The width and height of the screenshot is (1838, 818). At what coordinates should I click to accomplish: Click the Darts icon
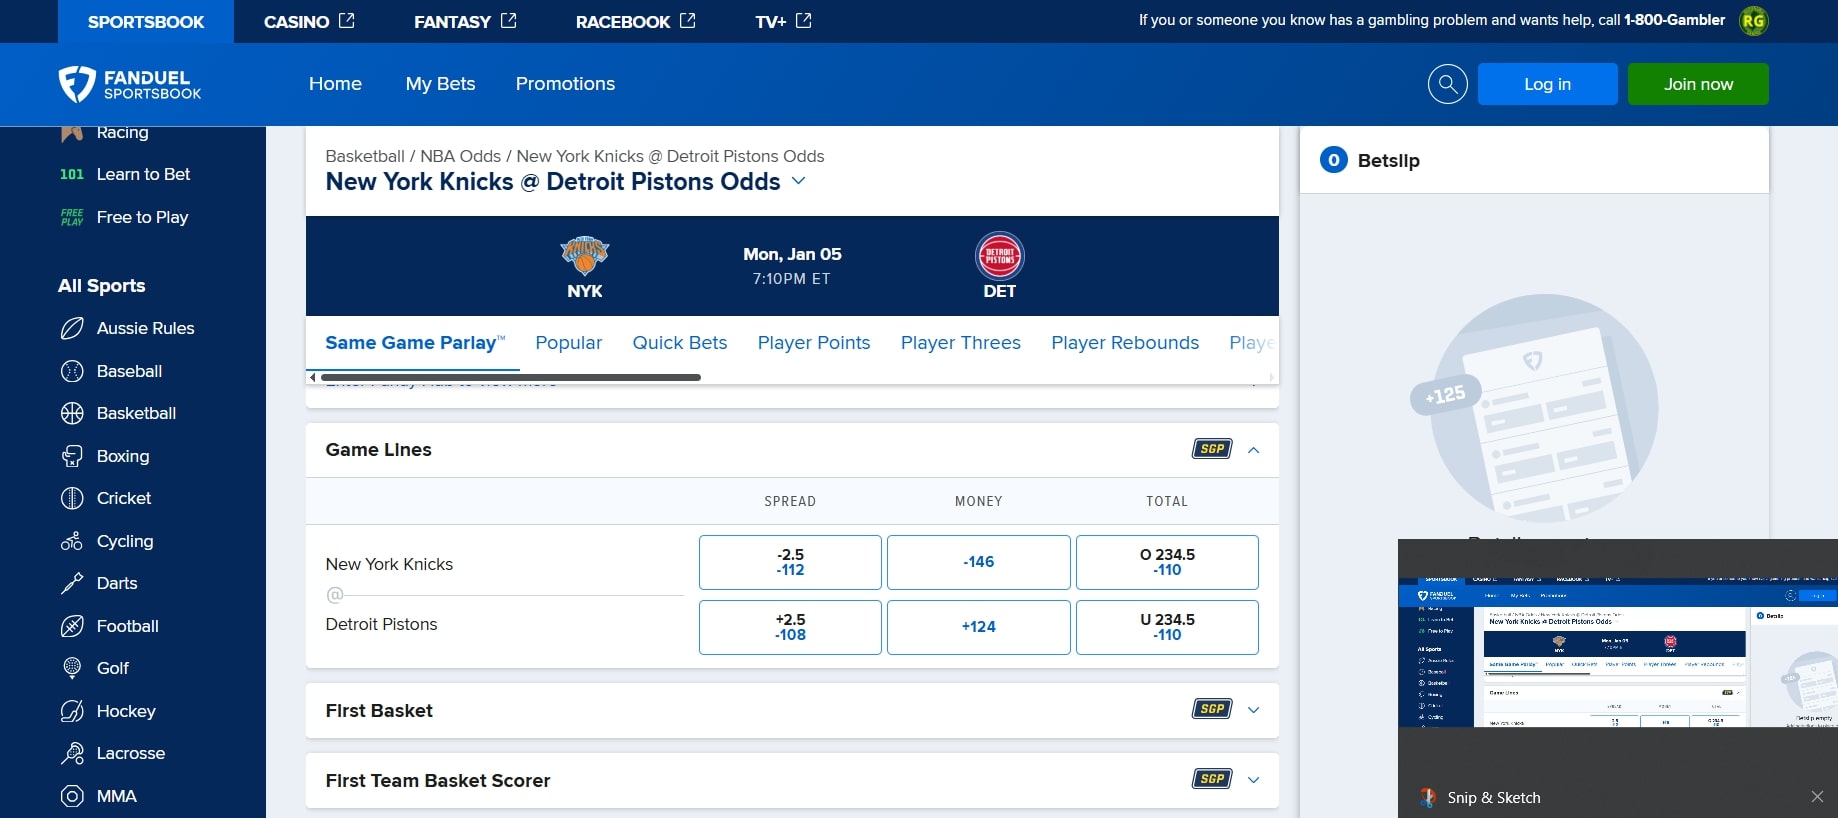72,583
